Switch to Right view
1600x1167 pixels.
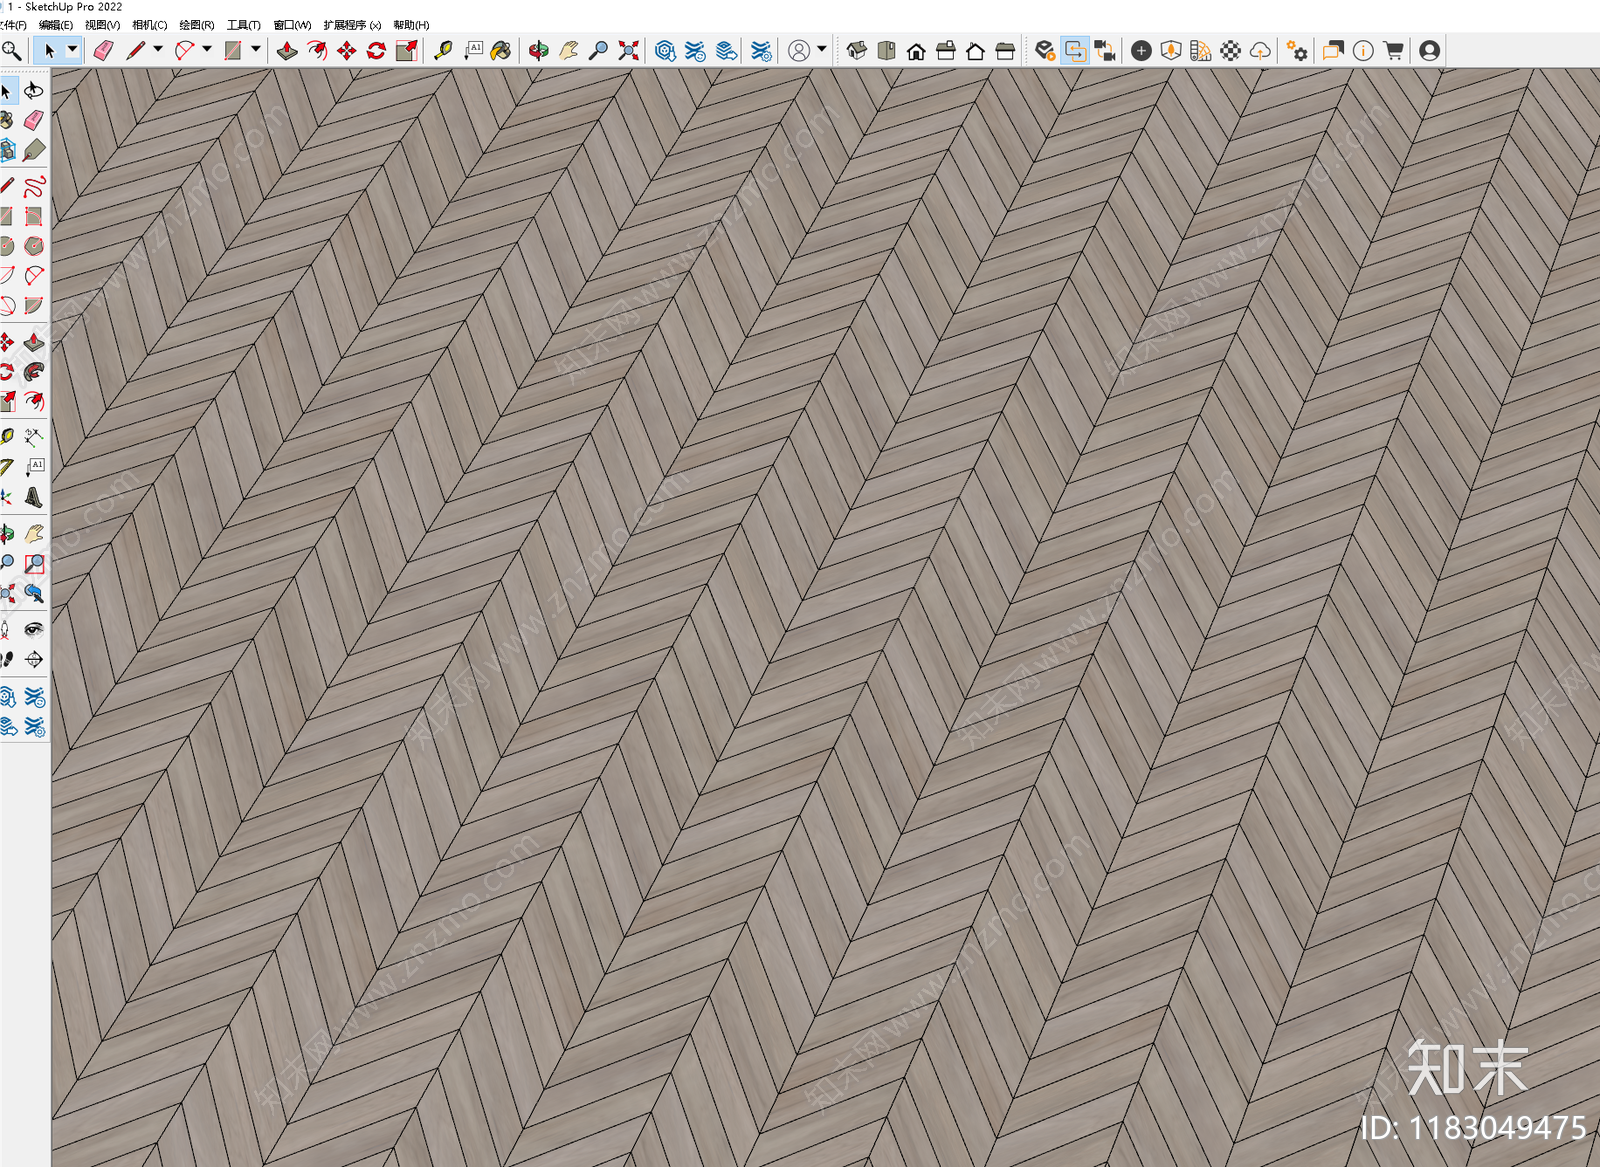point(946,50)
